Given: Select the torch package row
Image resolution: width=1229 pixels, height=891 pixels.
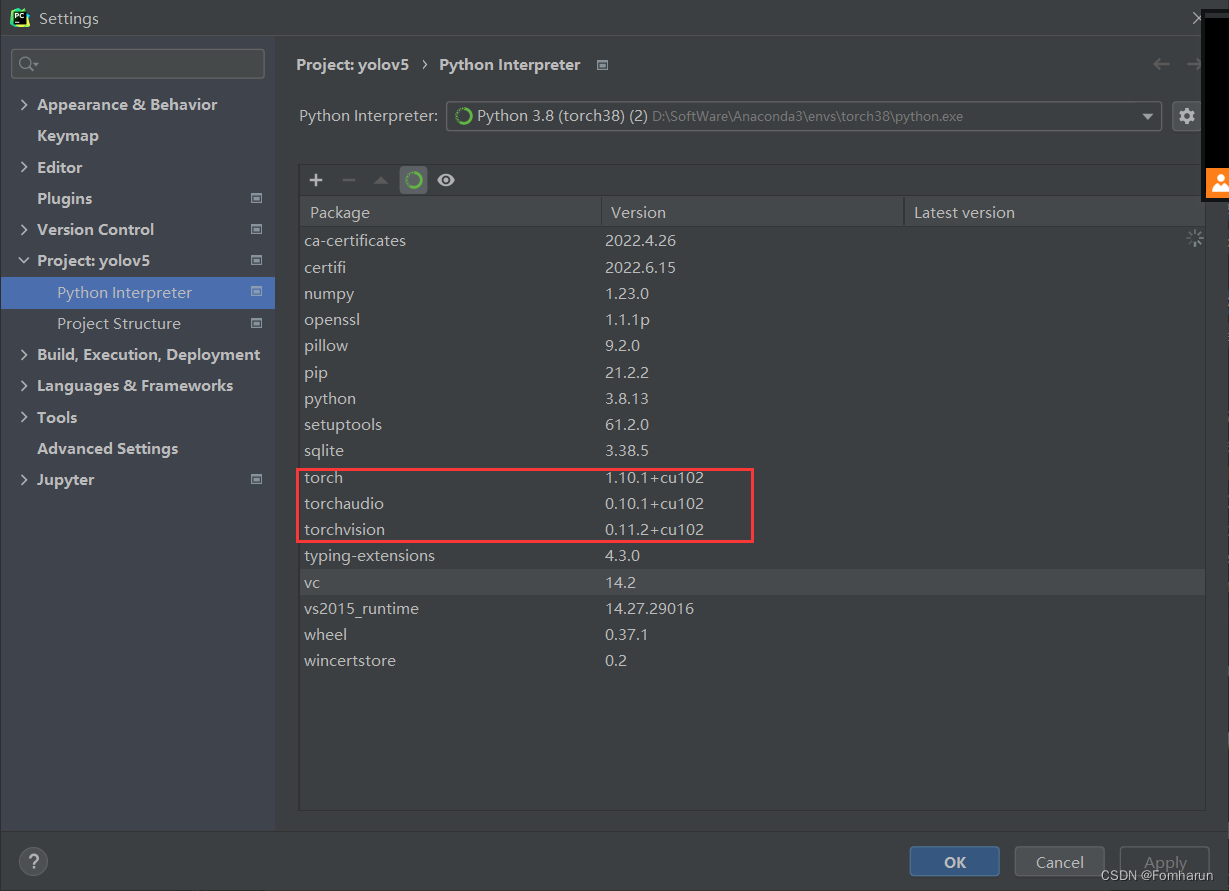Looking at the screenshot, I should [x=752, y=477].
